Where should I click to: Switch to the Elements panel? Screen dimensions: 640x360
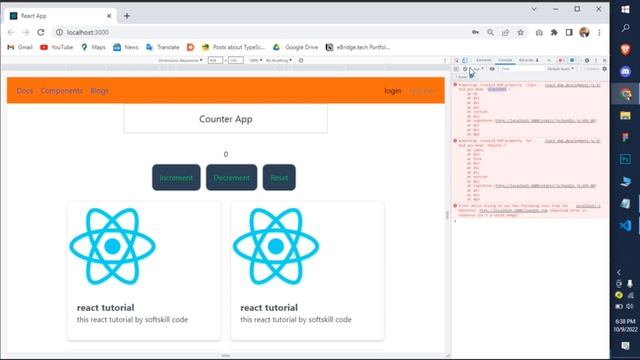click(x=484, y=60)
